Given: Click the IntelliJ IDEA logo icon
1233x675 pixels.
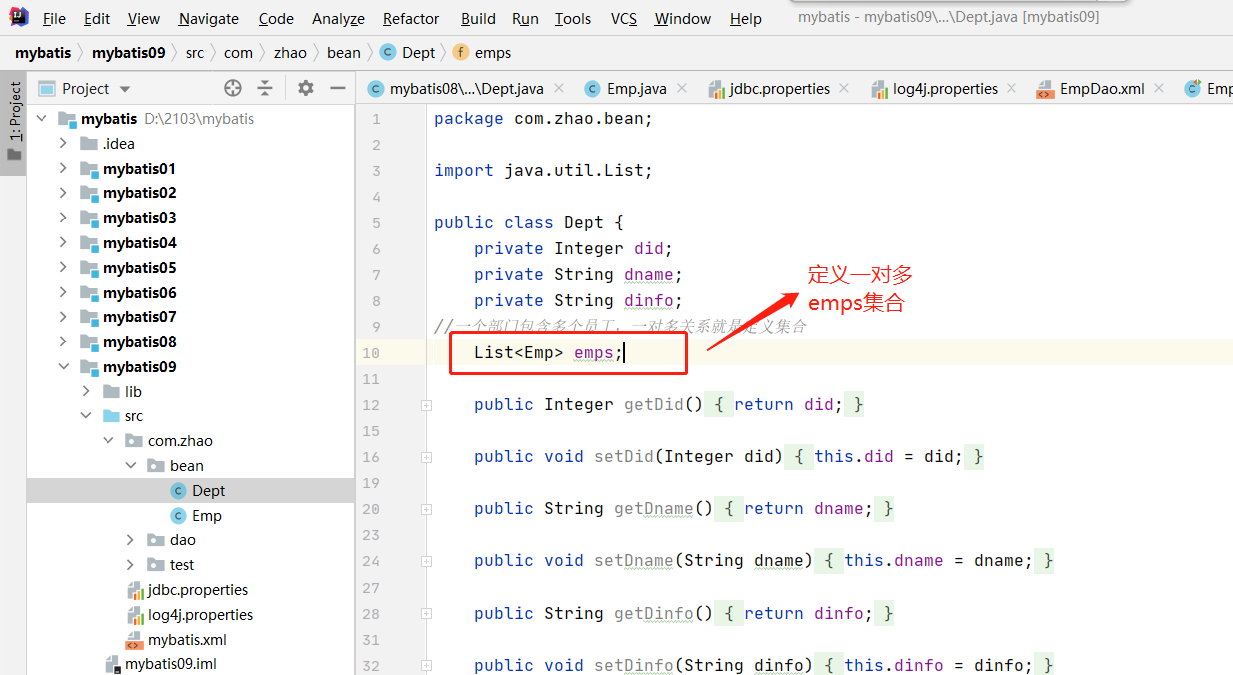Looking at the screenshot, I should tap(19, 17).
